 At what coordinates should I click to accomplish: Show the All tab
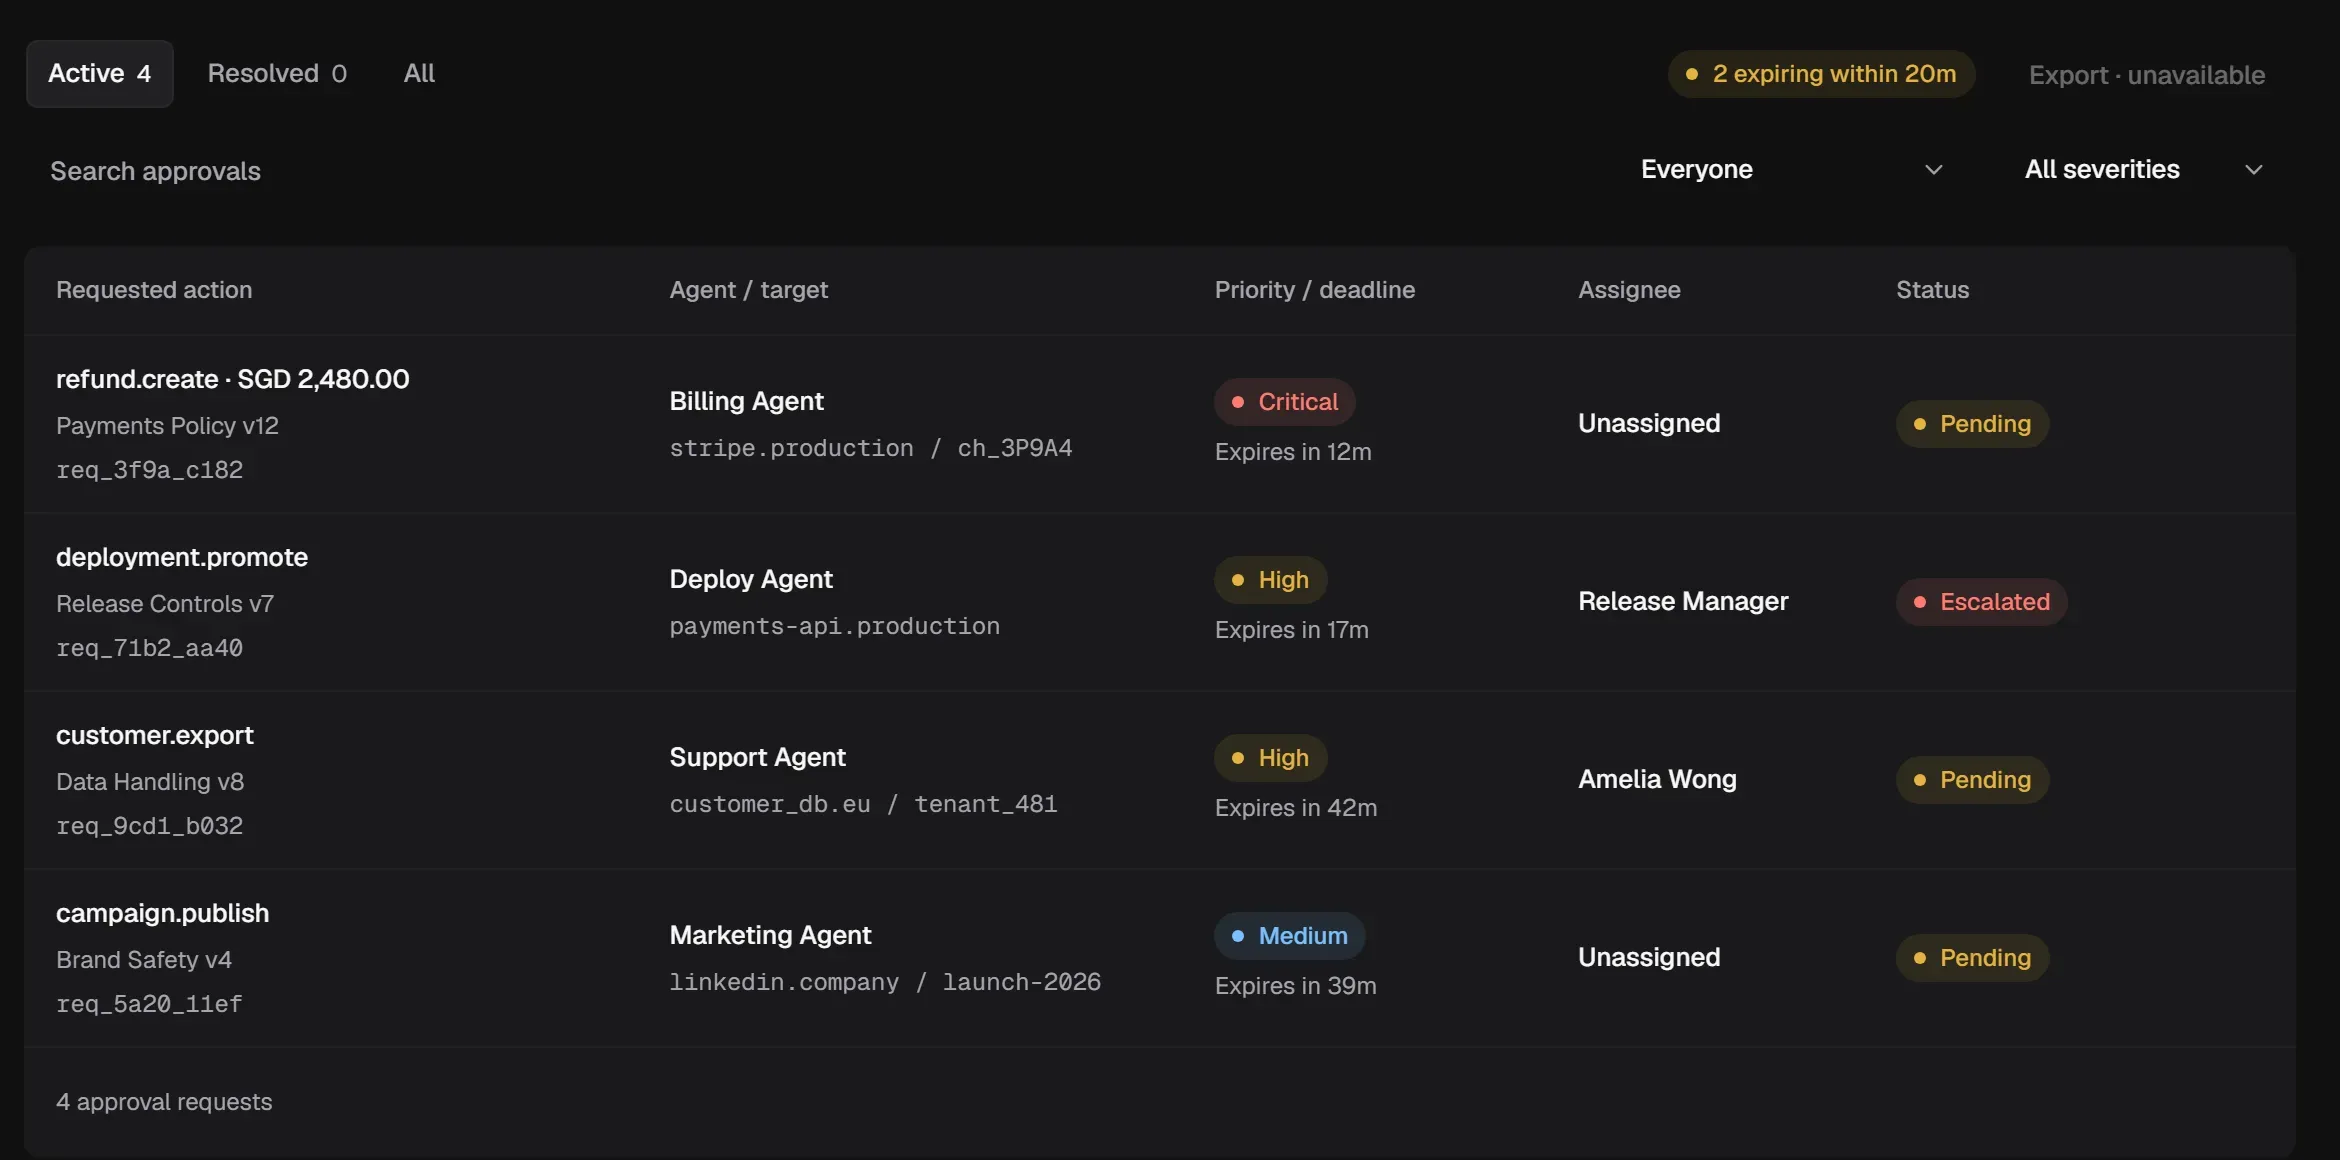click(419, 74)
